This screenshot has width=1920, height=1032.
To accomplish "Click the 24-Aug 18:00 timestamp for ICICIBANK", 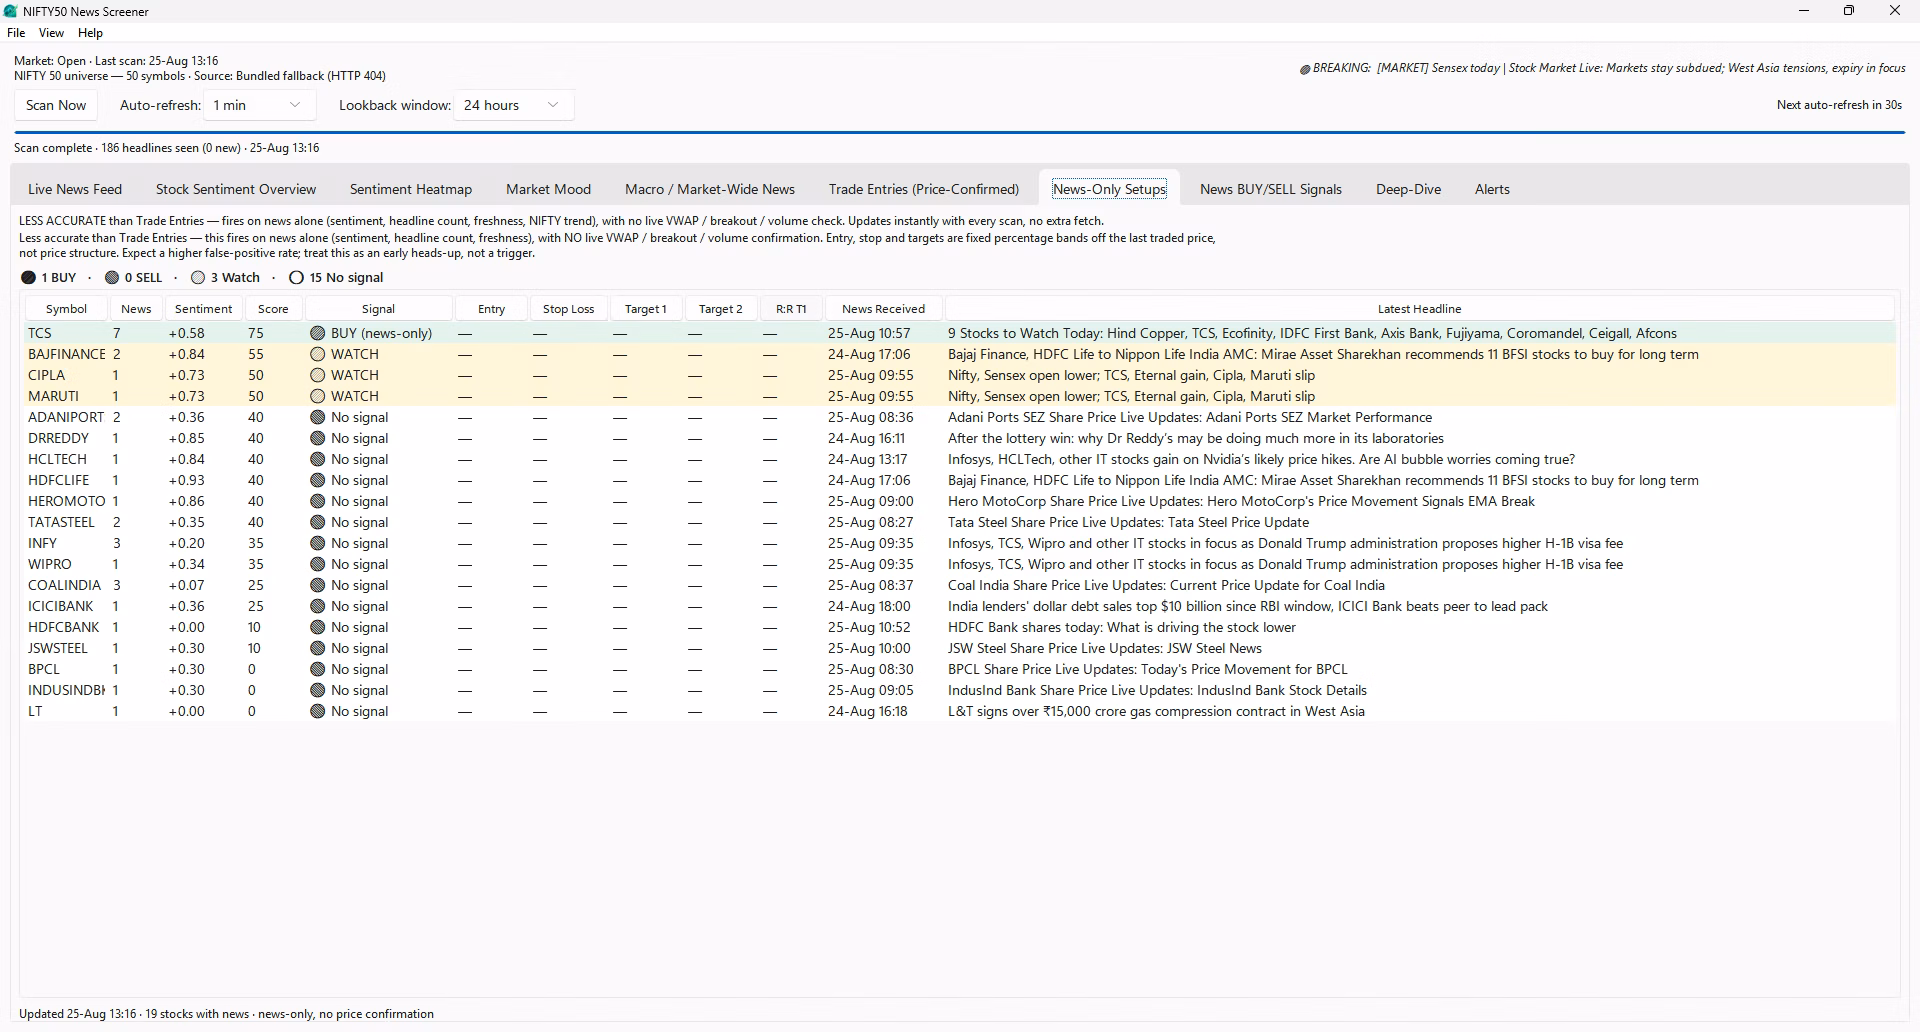I will click(869, 606).
